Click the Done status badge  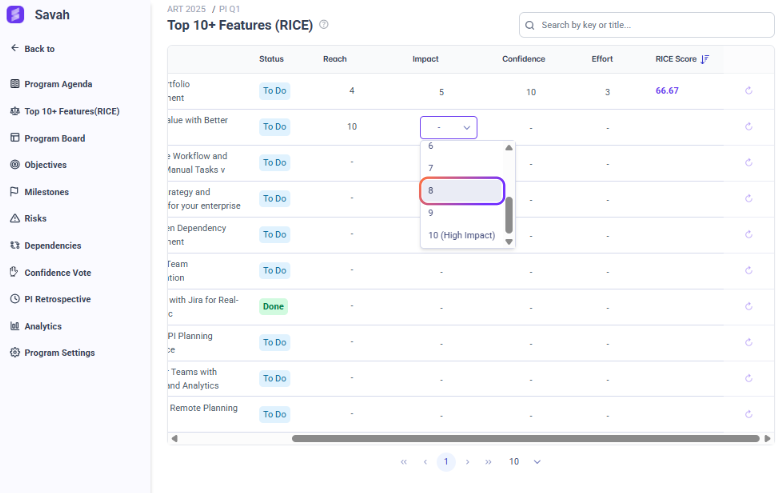tap(273, 306)
